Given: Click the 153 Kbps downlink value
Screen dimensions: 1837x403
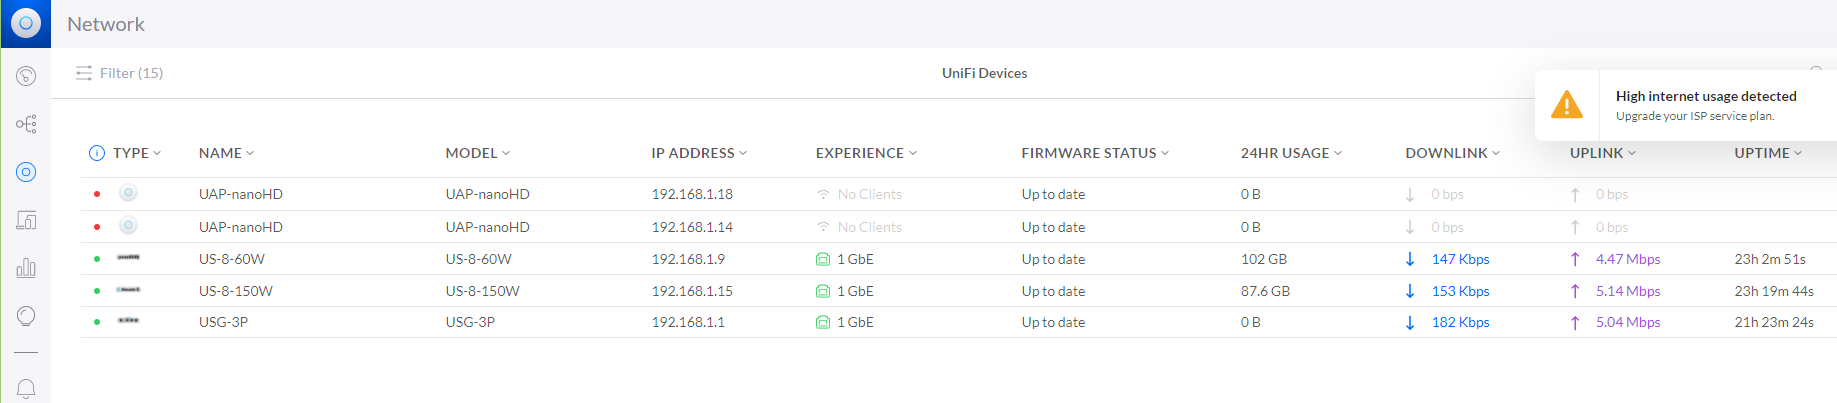Looking at the screenshot, I should coord(1460,291).
